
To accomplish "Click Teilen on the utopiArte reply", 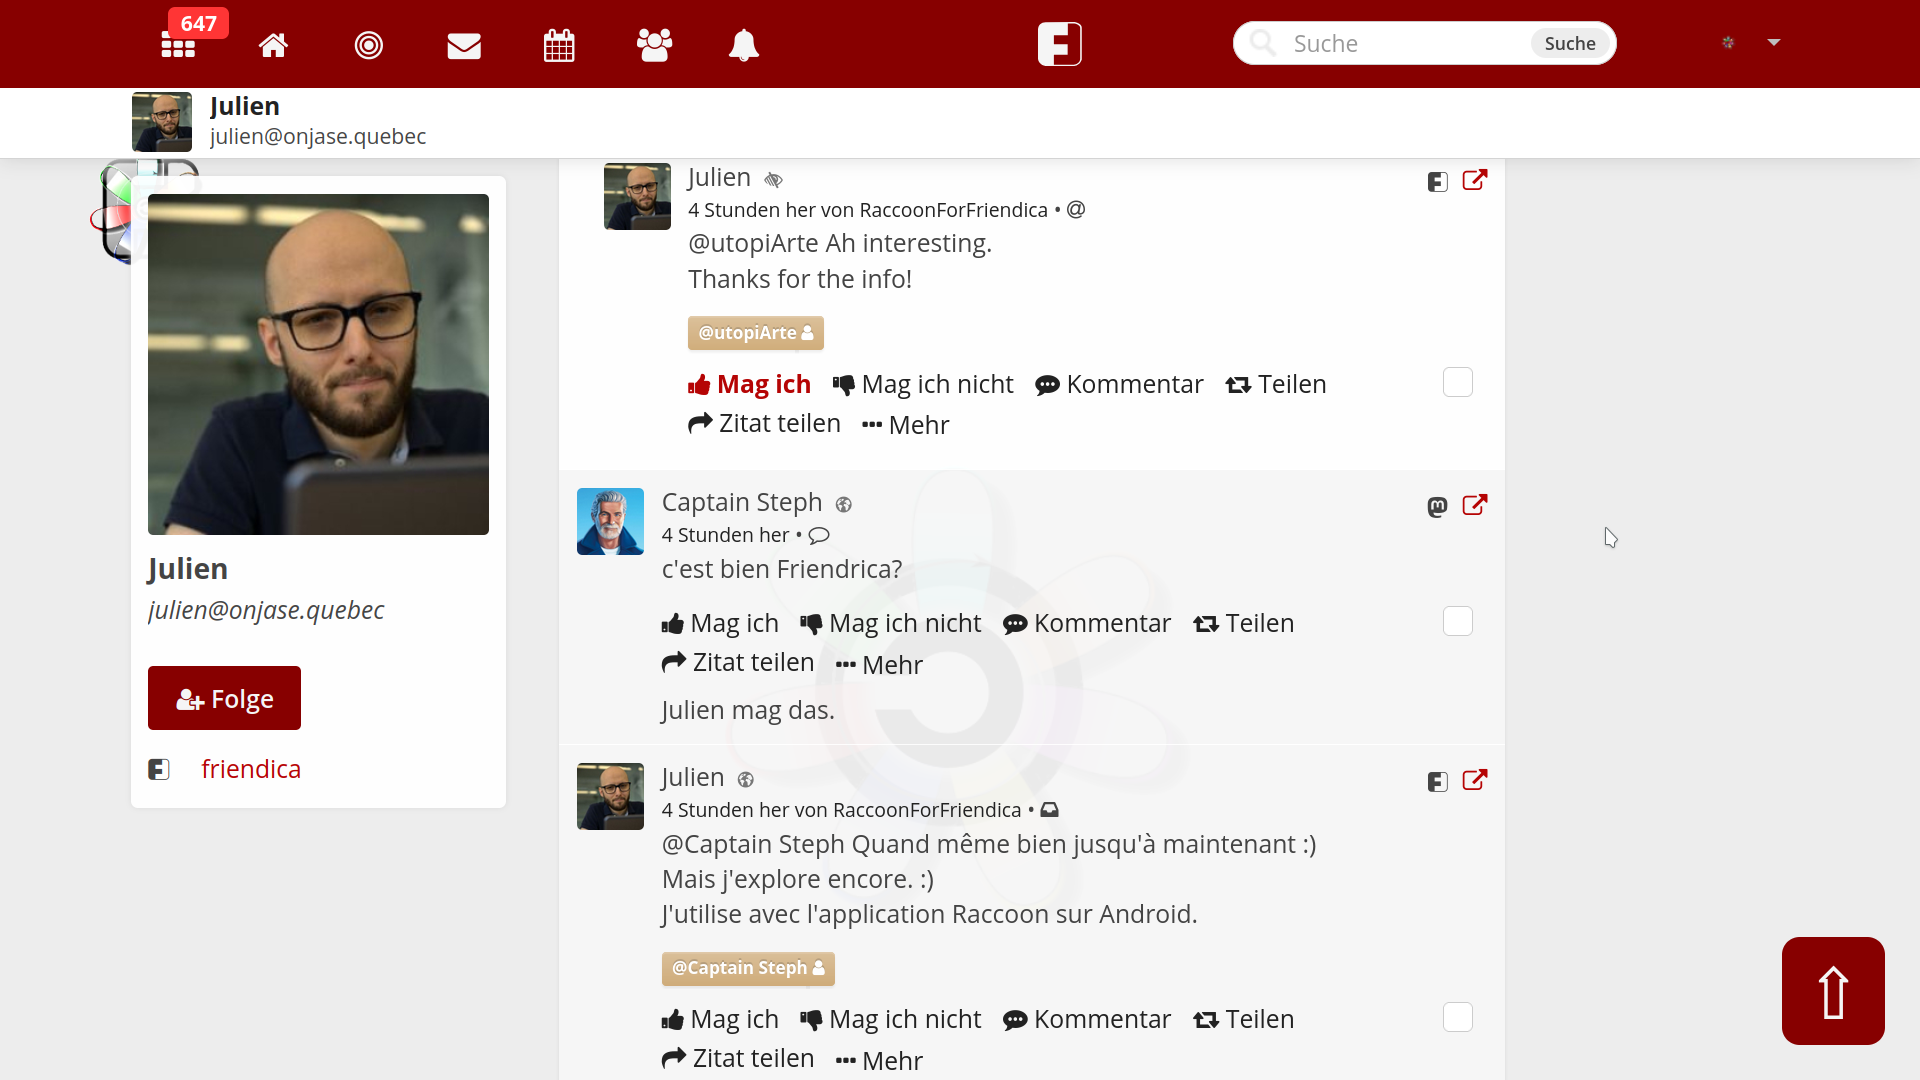I will (x=1276, y=384).
